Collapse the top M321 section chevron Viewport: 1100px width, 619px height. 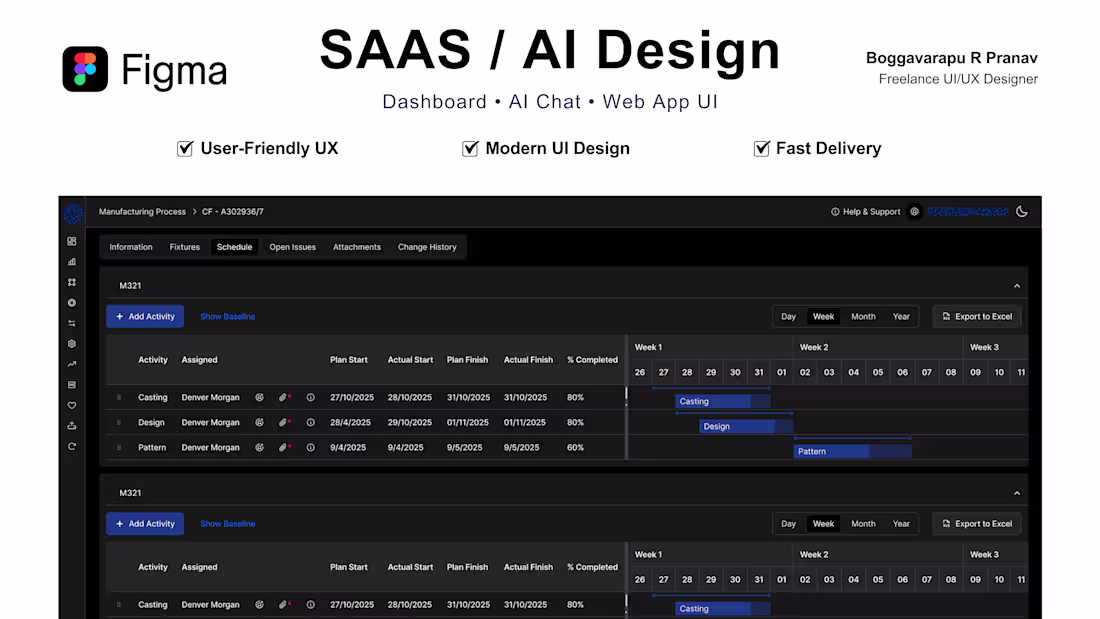1016,285
